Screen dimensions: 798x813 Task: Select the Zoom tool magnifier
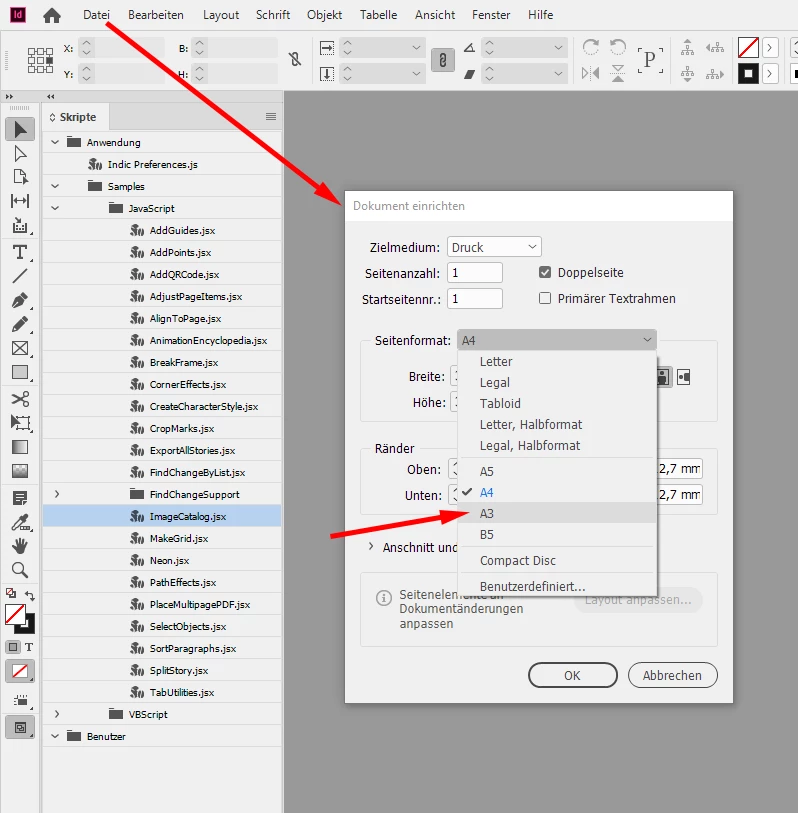[x=20, y=570]
